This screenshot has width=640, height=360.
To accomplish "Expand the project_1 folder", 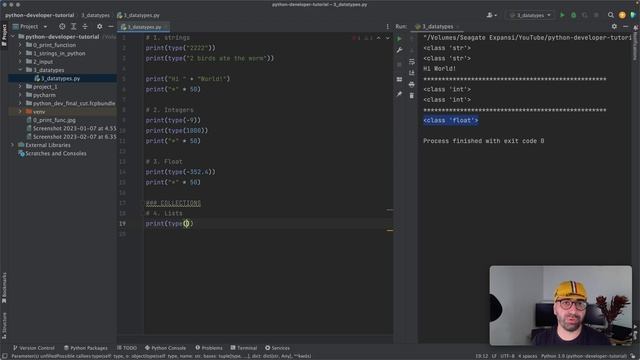I will [20, 87].
